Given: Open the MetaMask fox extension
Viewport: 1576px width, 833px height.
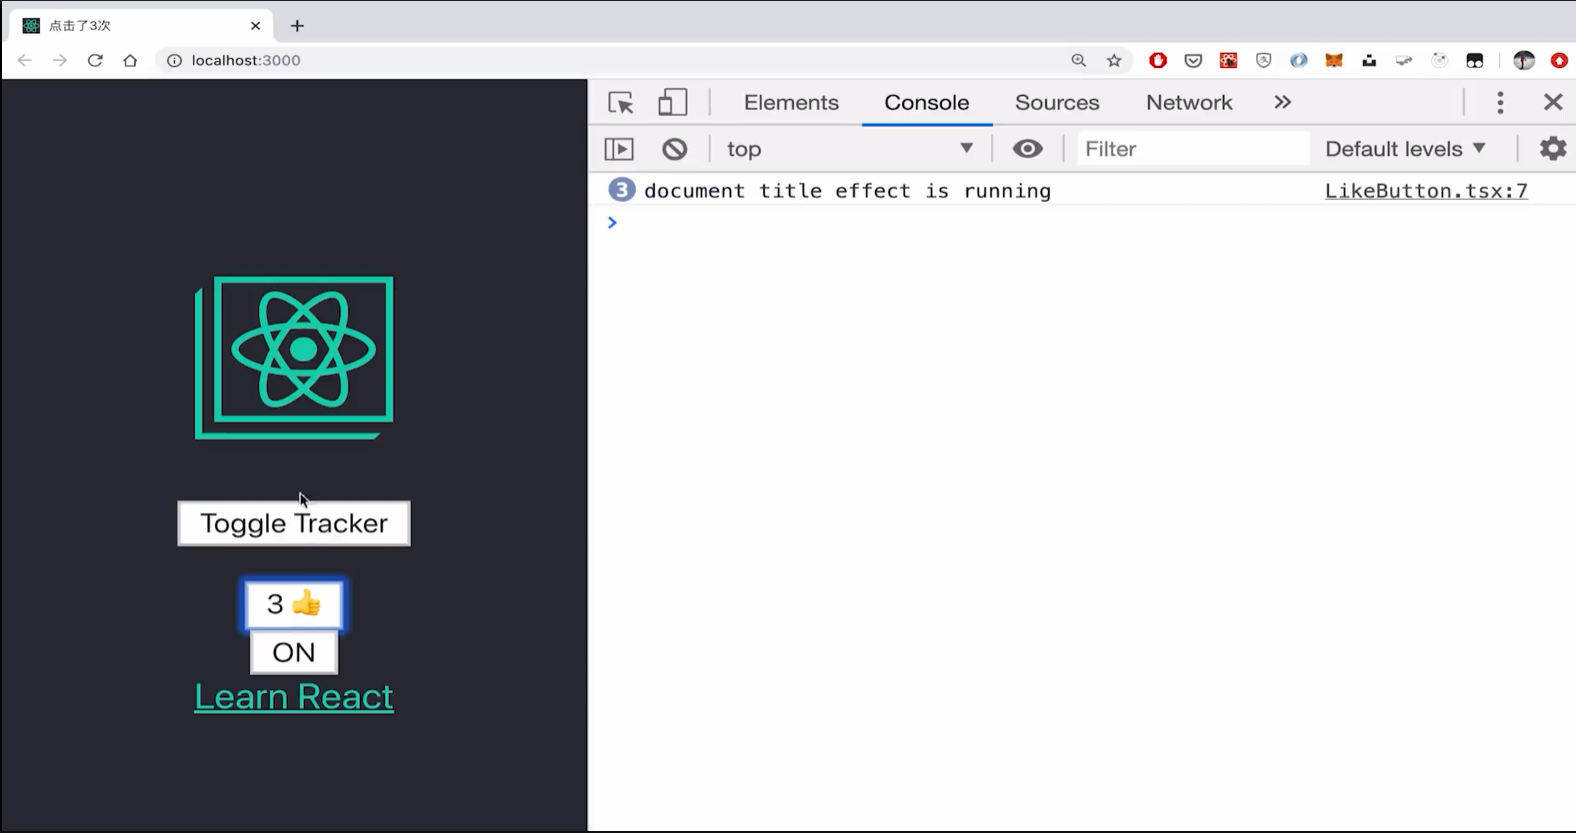Looking at the screenshot, I should 1334,60.
